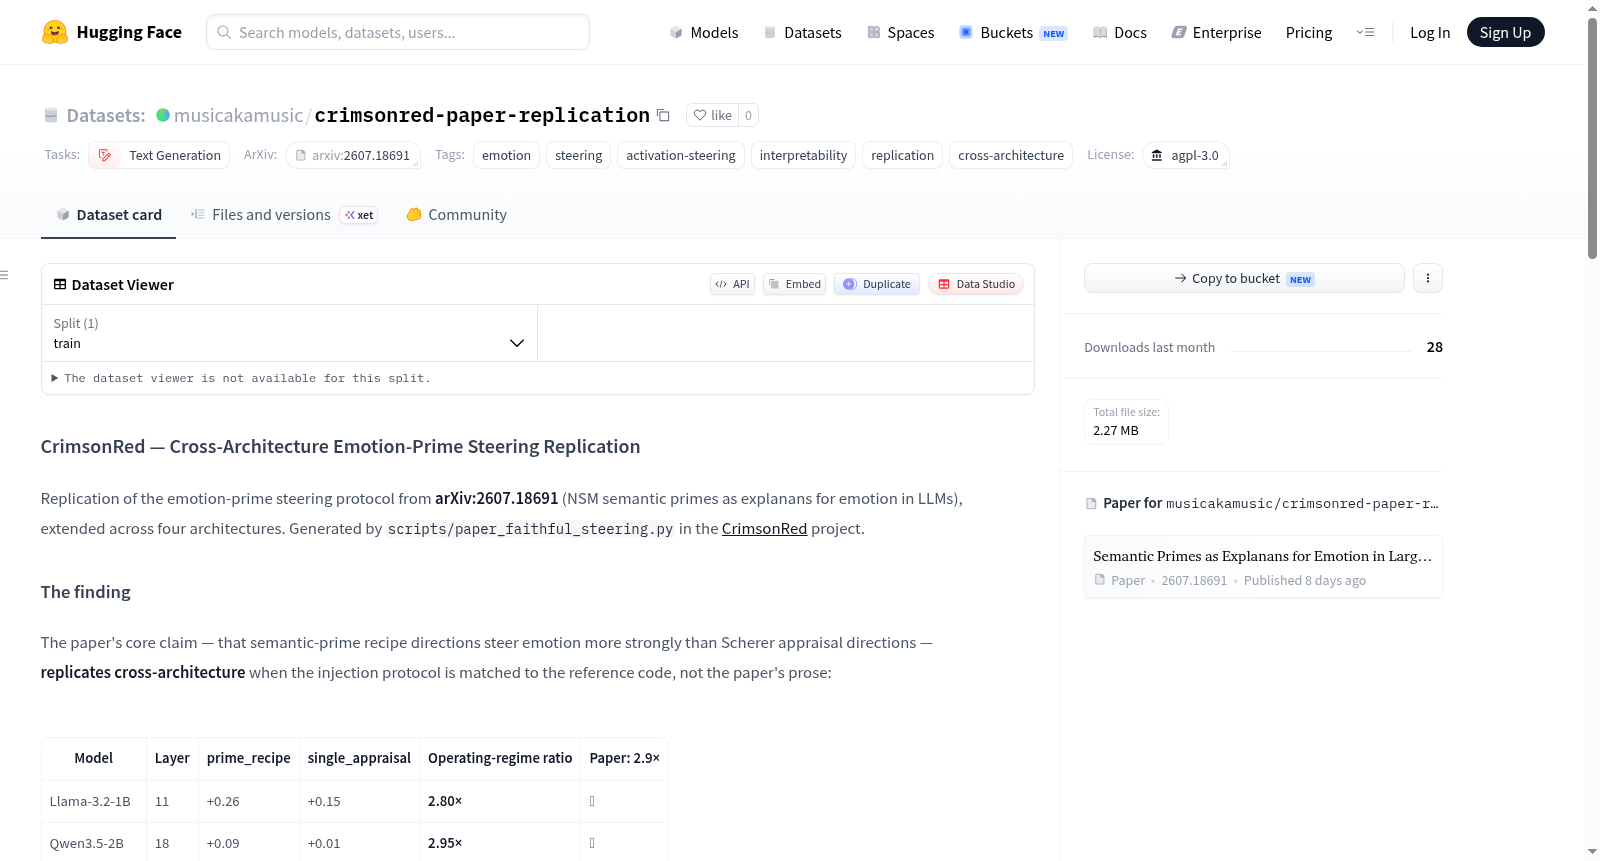Click the downloads last month value 28
The height and width of the screenshot is (861, 1600).
tap(1435, 347)
